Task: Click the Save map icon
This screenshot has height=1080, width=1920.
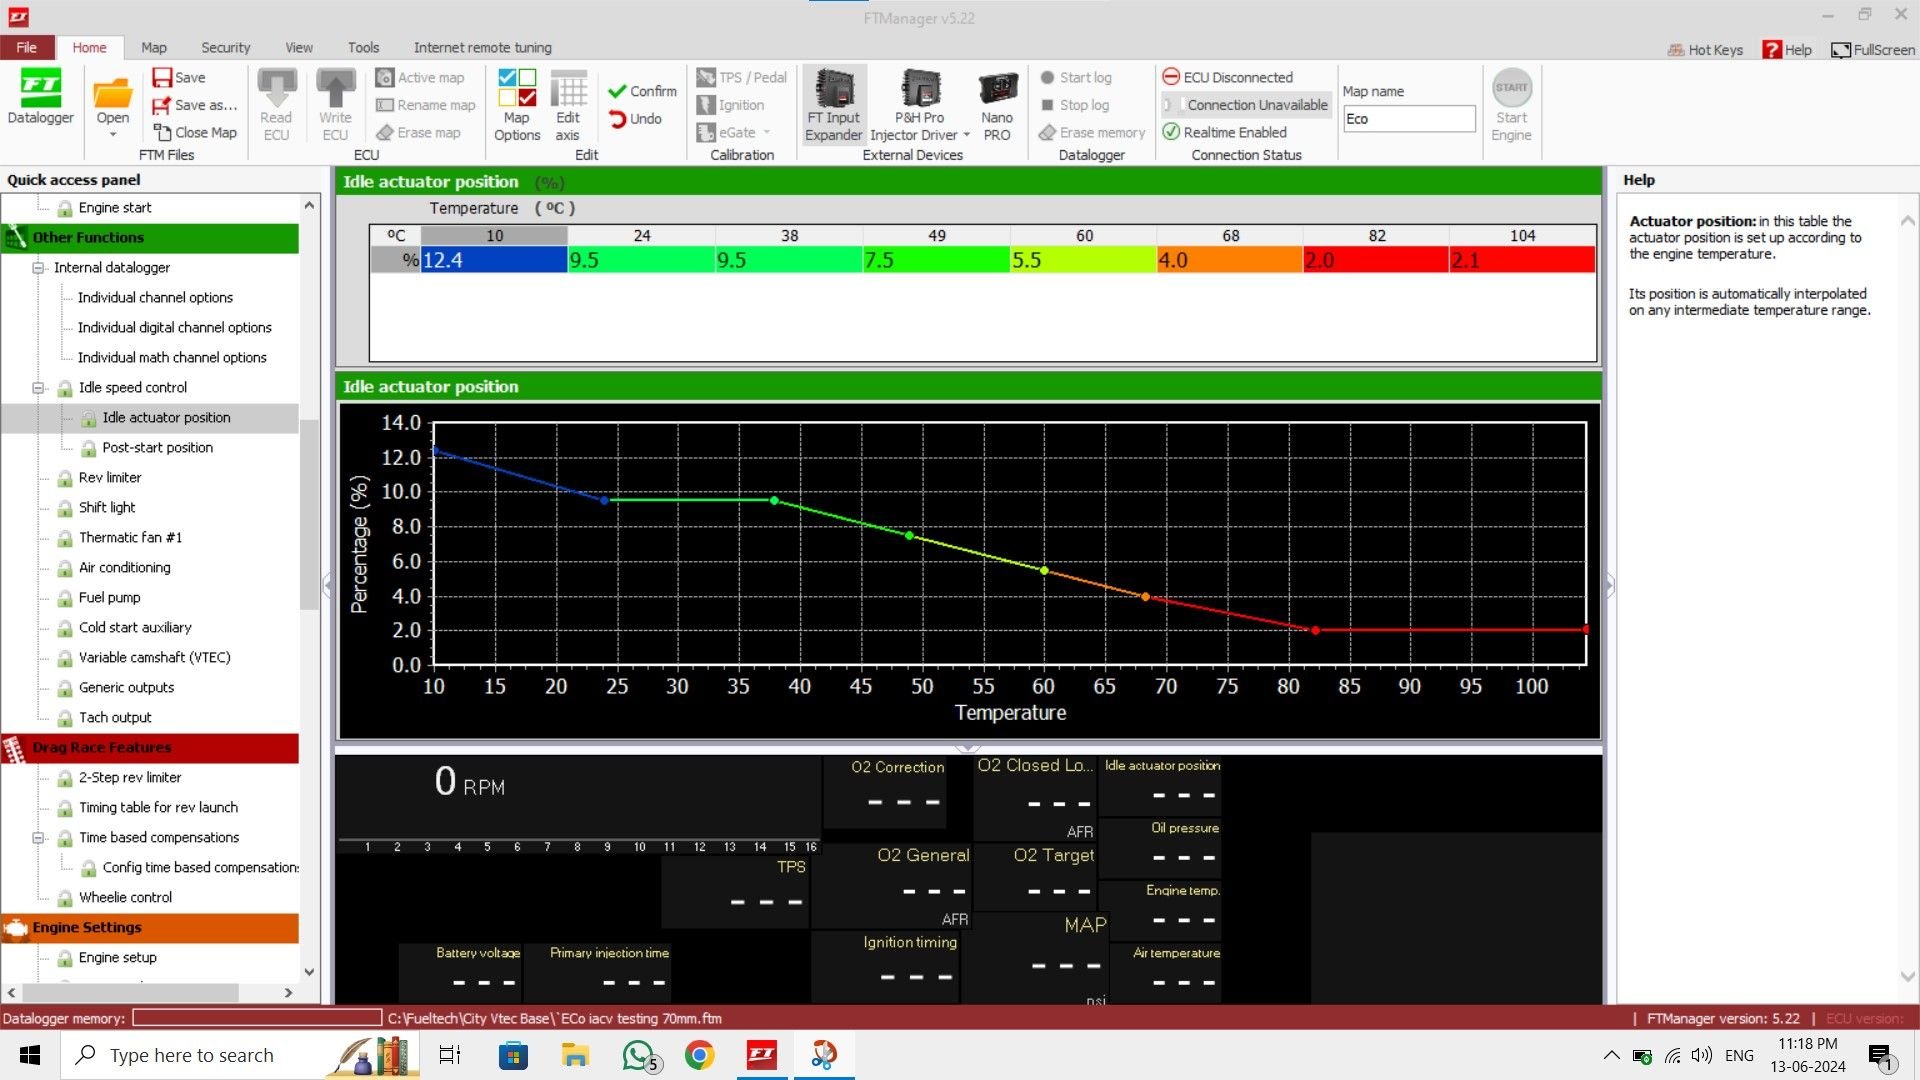Action: 162,77
